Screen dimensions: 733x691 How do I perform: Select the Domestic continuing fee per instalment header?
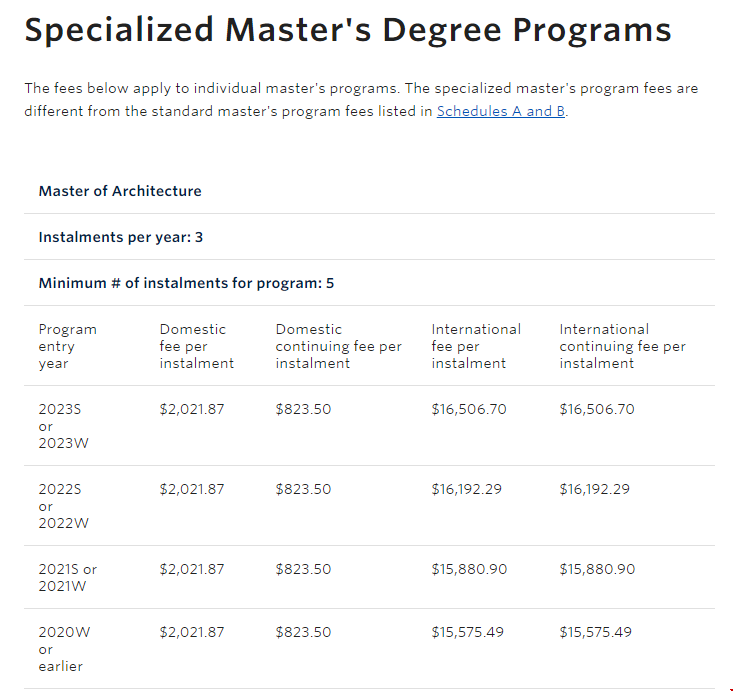click(x=338, y=346)
